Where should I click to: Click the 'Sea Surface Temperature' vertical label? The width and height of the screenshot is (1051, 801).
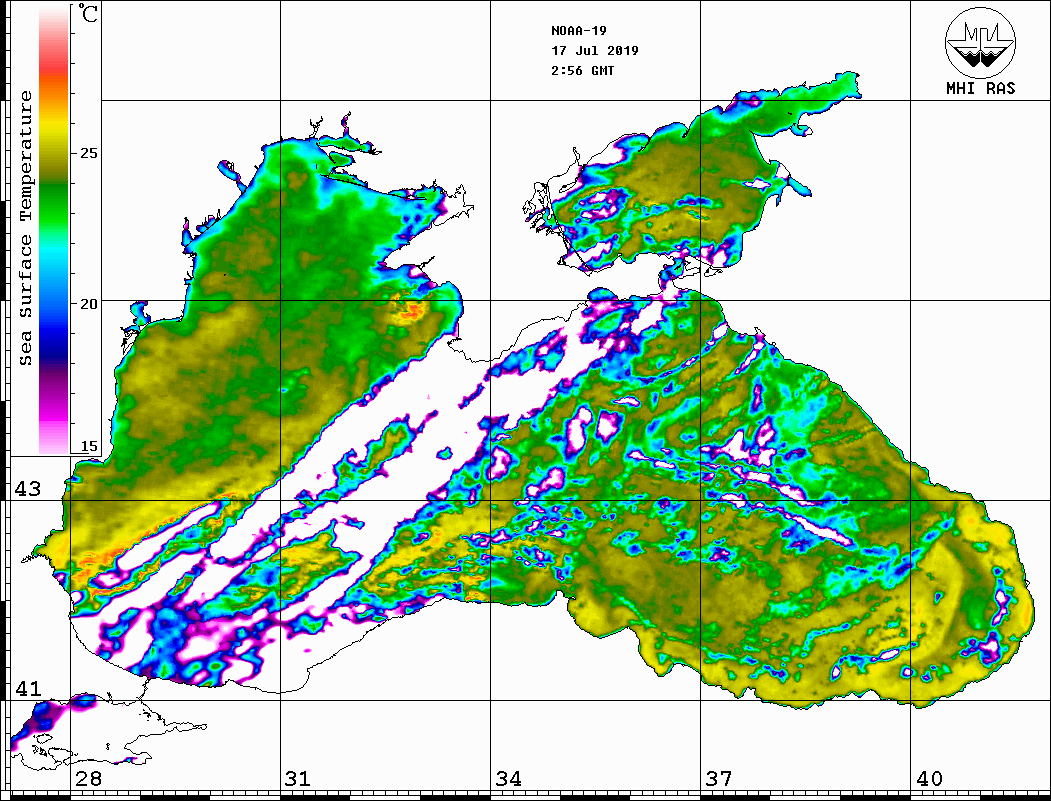[x=25, y=228]
